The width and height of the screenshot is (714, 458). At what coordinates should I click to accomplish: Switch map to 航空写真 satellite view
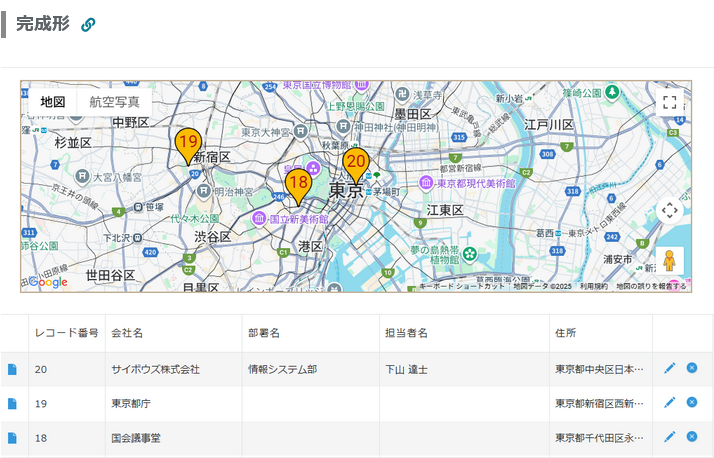[x=114, y=102]
